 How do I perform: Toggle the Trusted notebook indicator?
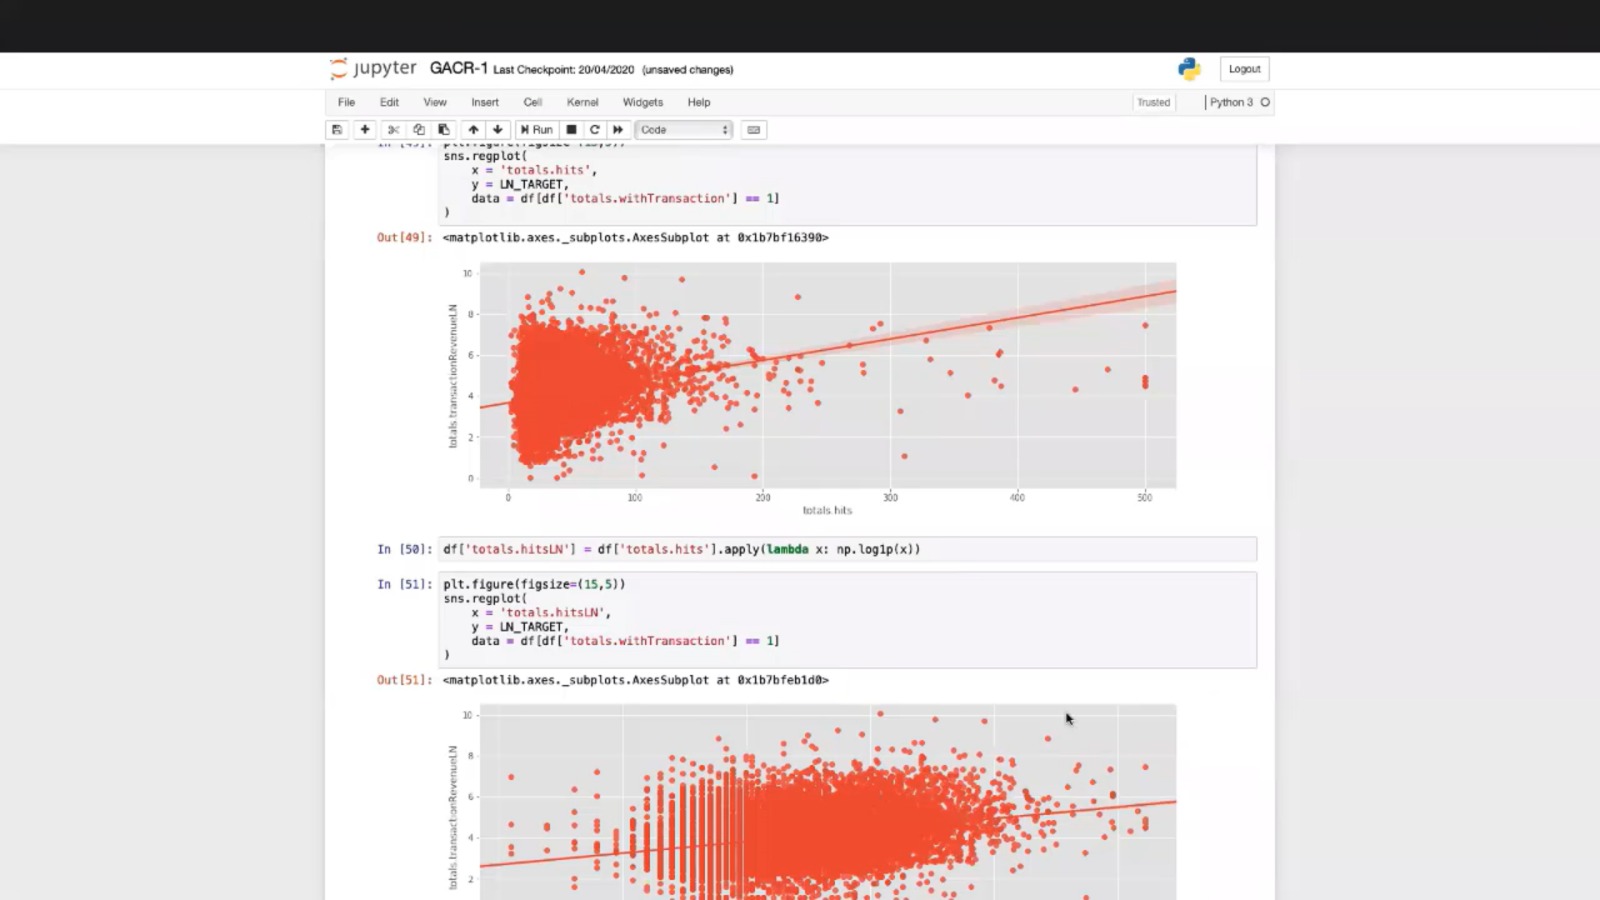point(1153,102)
